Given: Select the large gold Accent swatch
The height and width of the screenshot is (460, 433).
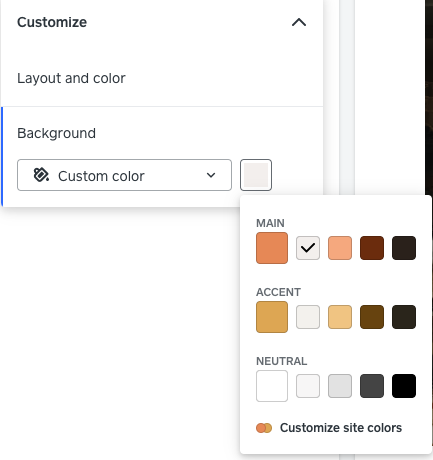Looking at the screenshot, I should 272,317.
